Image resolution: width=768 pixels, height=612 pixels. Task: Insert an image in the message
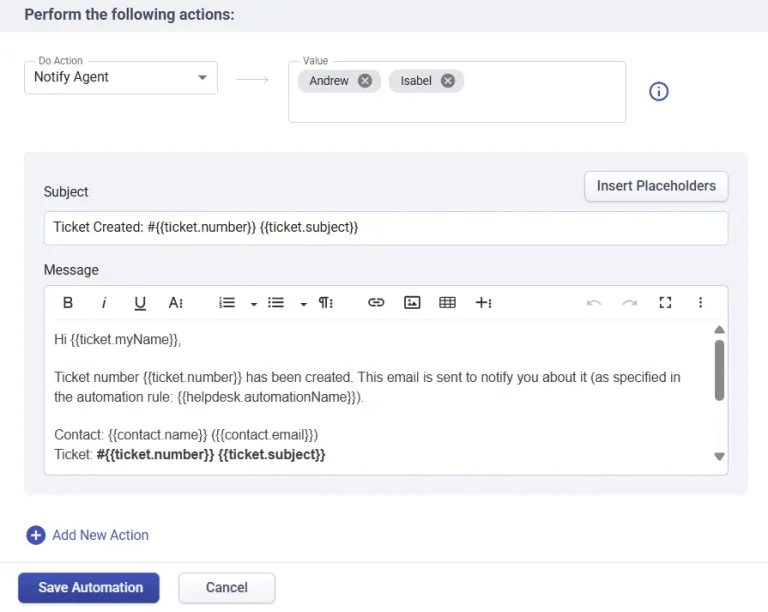[412, 303]
